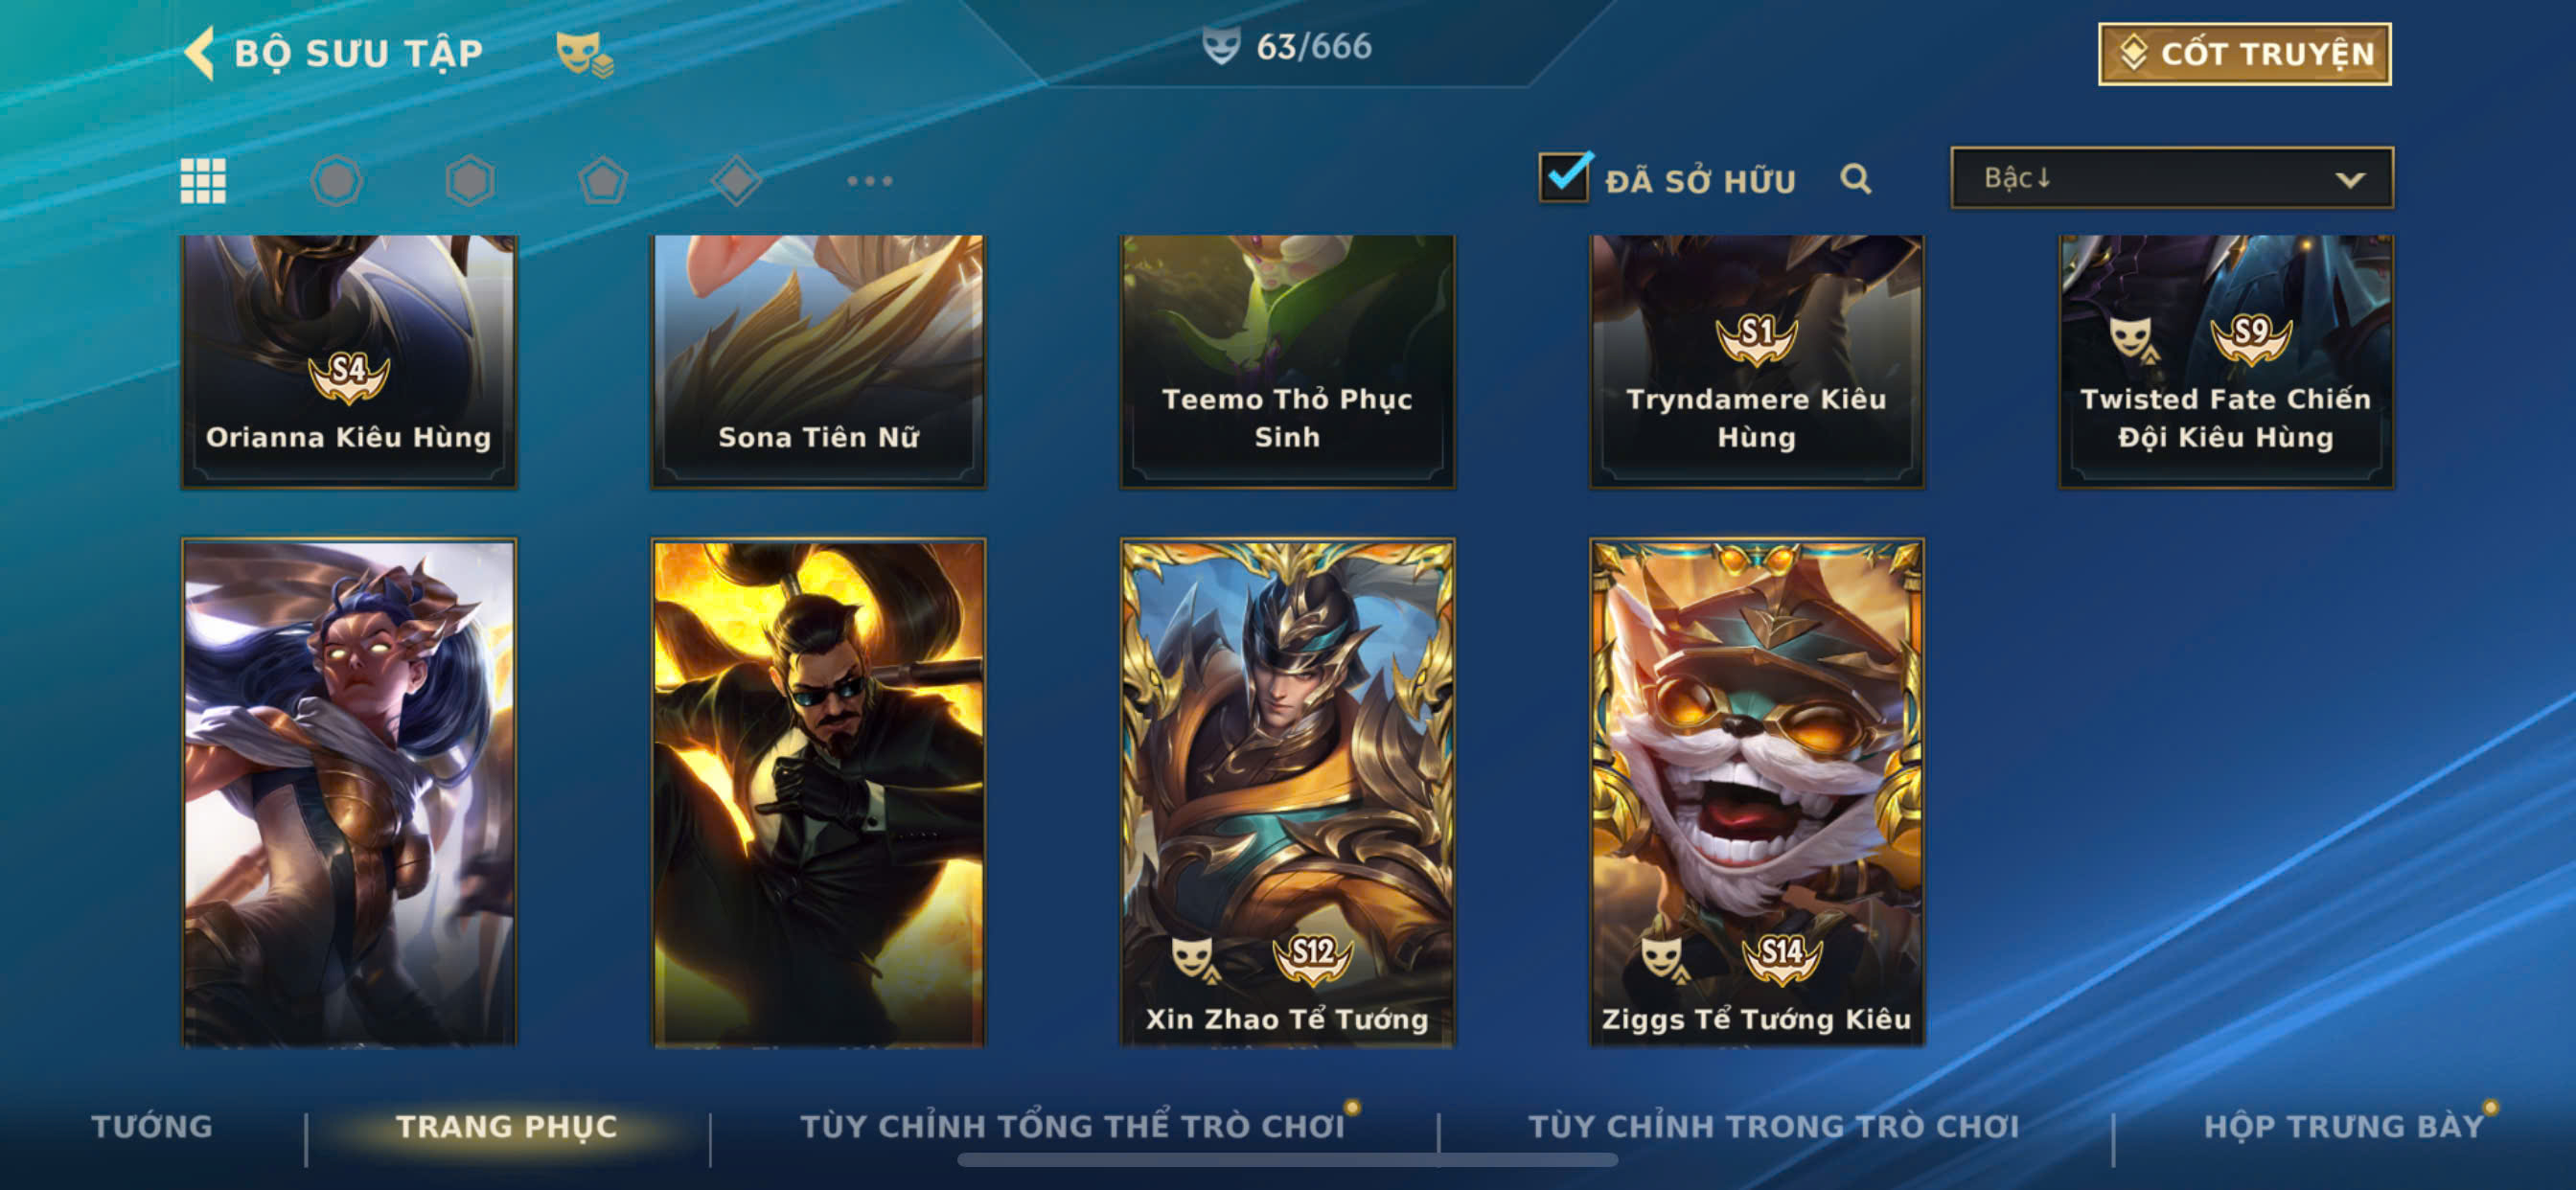Image resolution: width=2576 pixels, height=1190 pixels.
Task: Open the skin search magnifier
Action: 1856,179
